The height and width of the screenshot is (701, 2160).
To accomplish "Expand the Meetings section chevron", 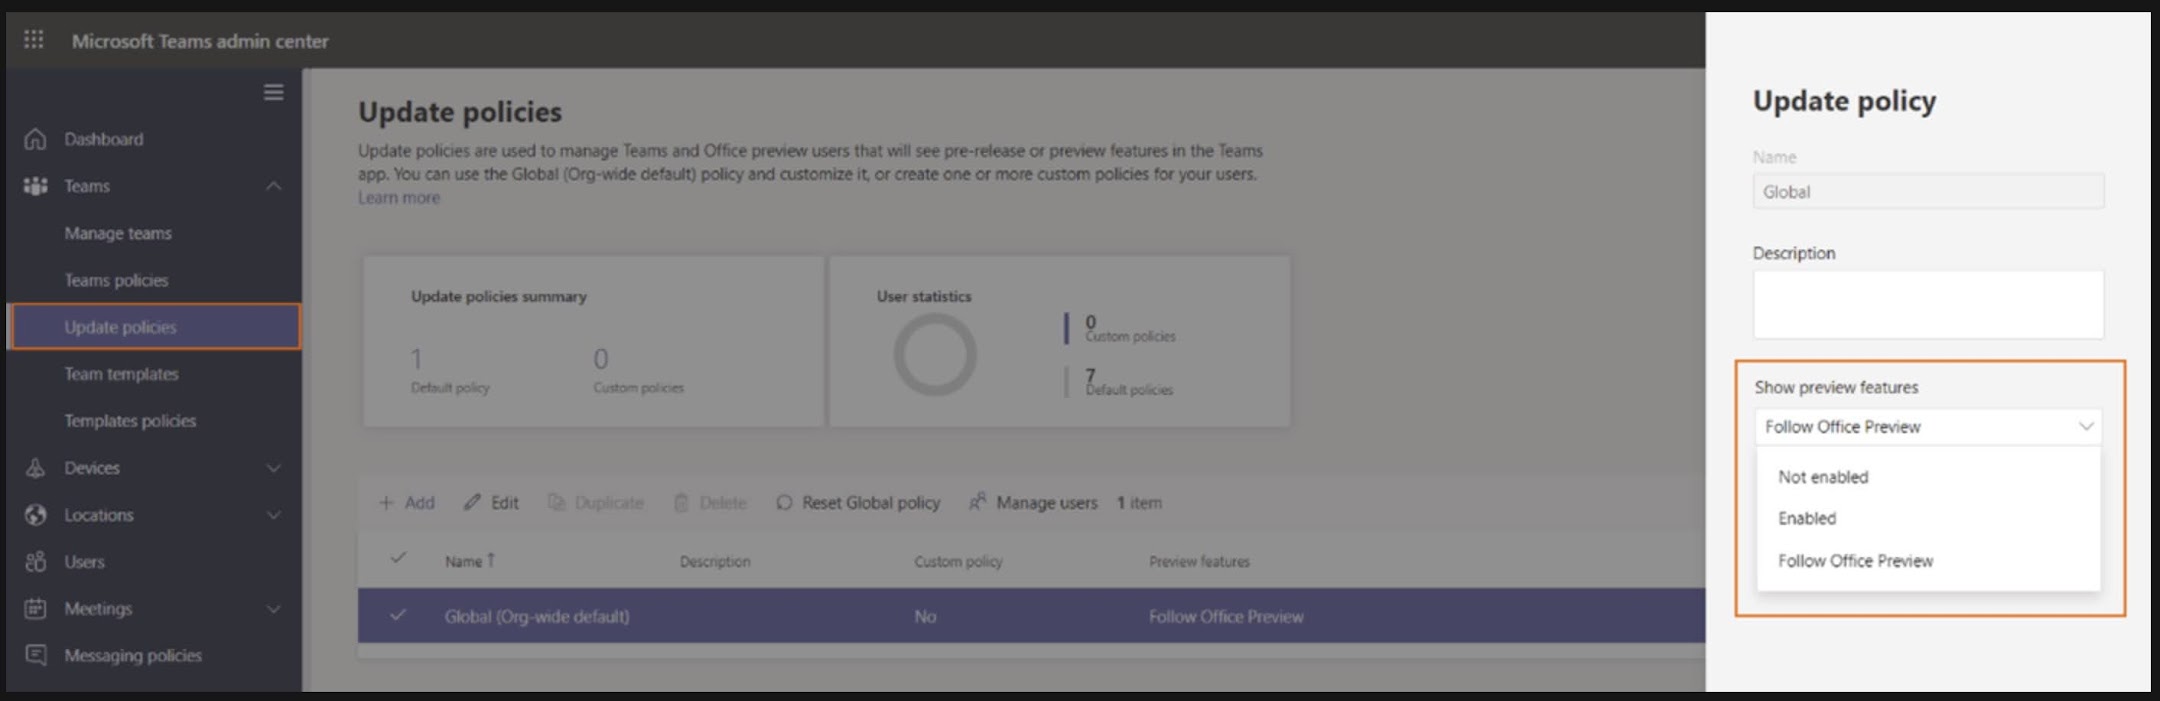I will pos(273,608).
